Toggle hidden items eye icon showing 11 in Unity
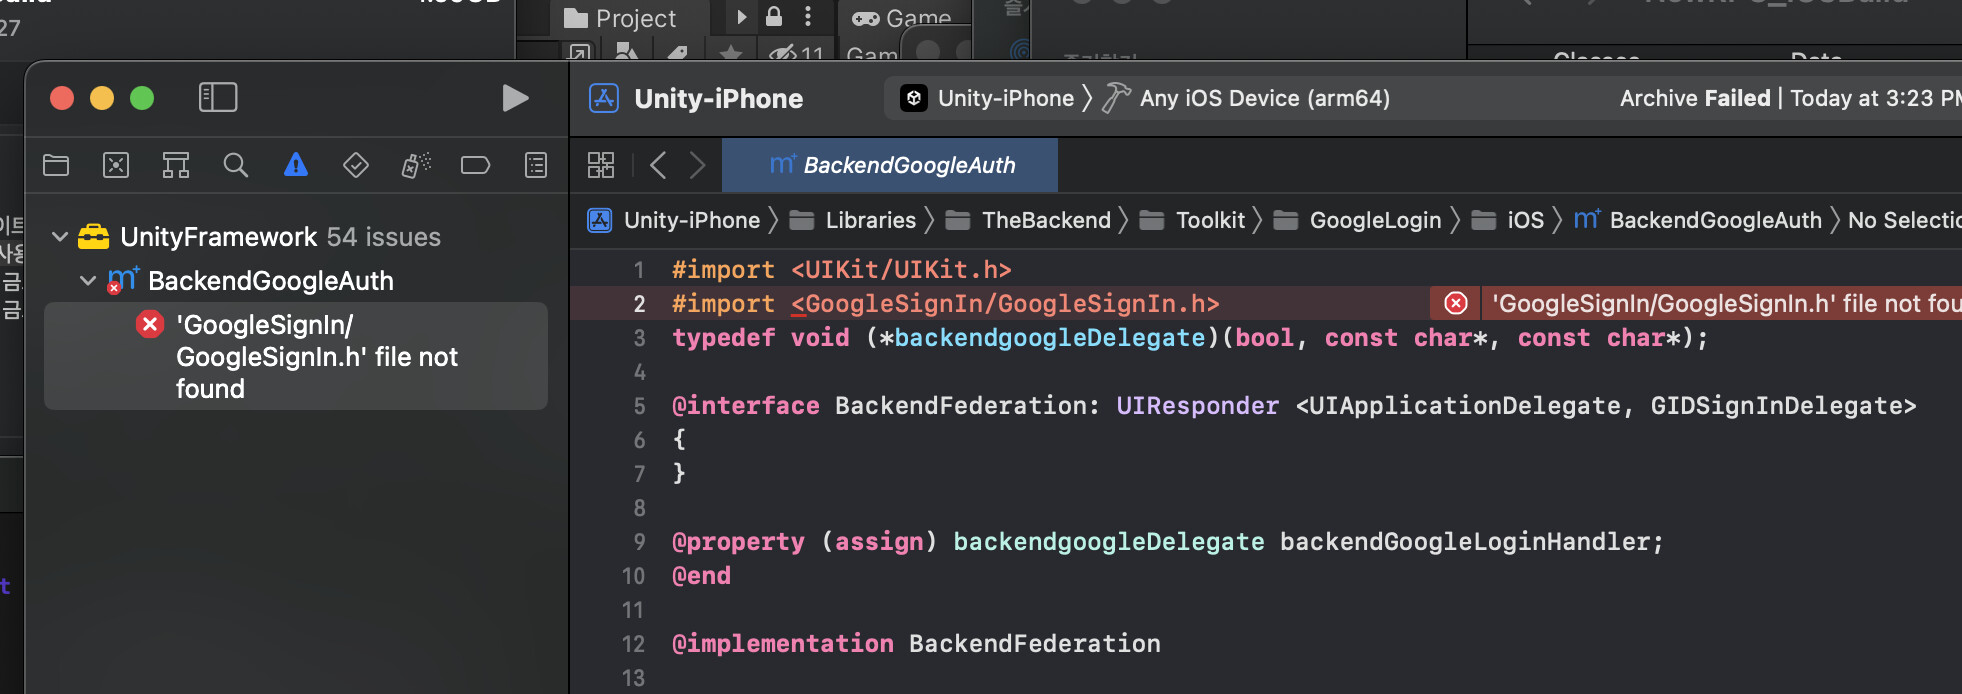 click(x=796, y=53)
